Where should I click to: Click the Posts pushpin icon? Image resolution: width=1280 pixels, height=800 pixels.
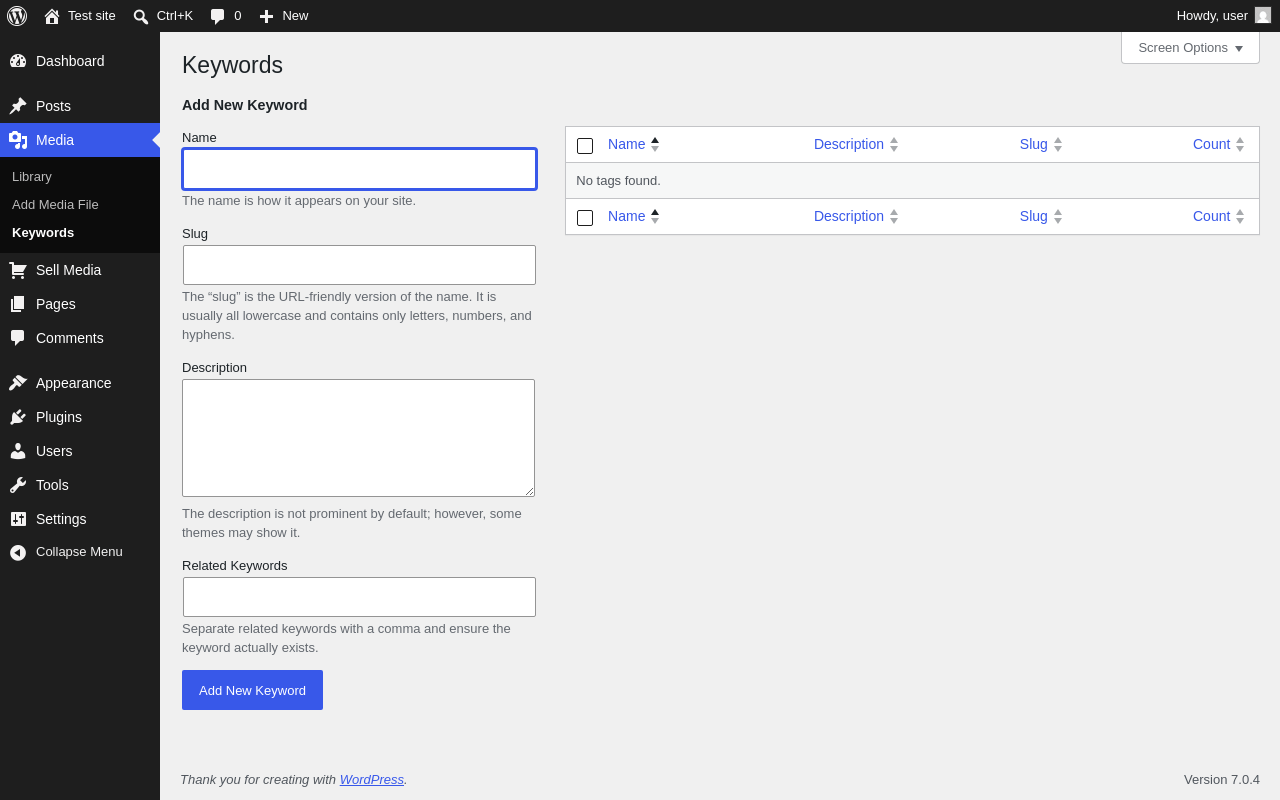coord(18,106)
